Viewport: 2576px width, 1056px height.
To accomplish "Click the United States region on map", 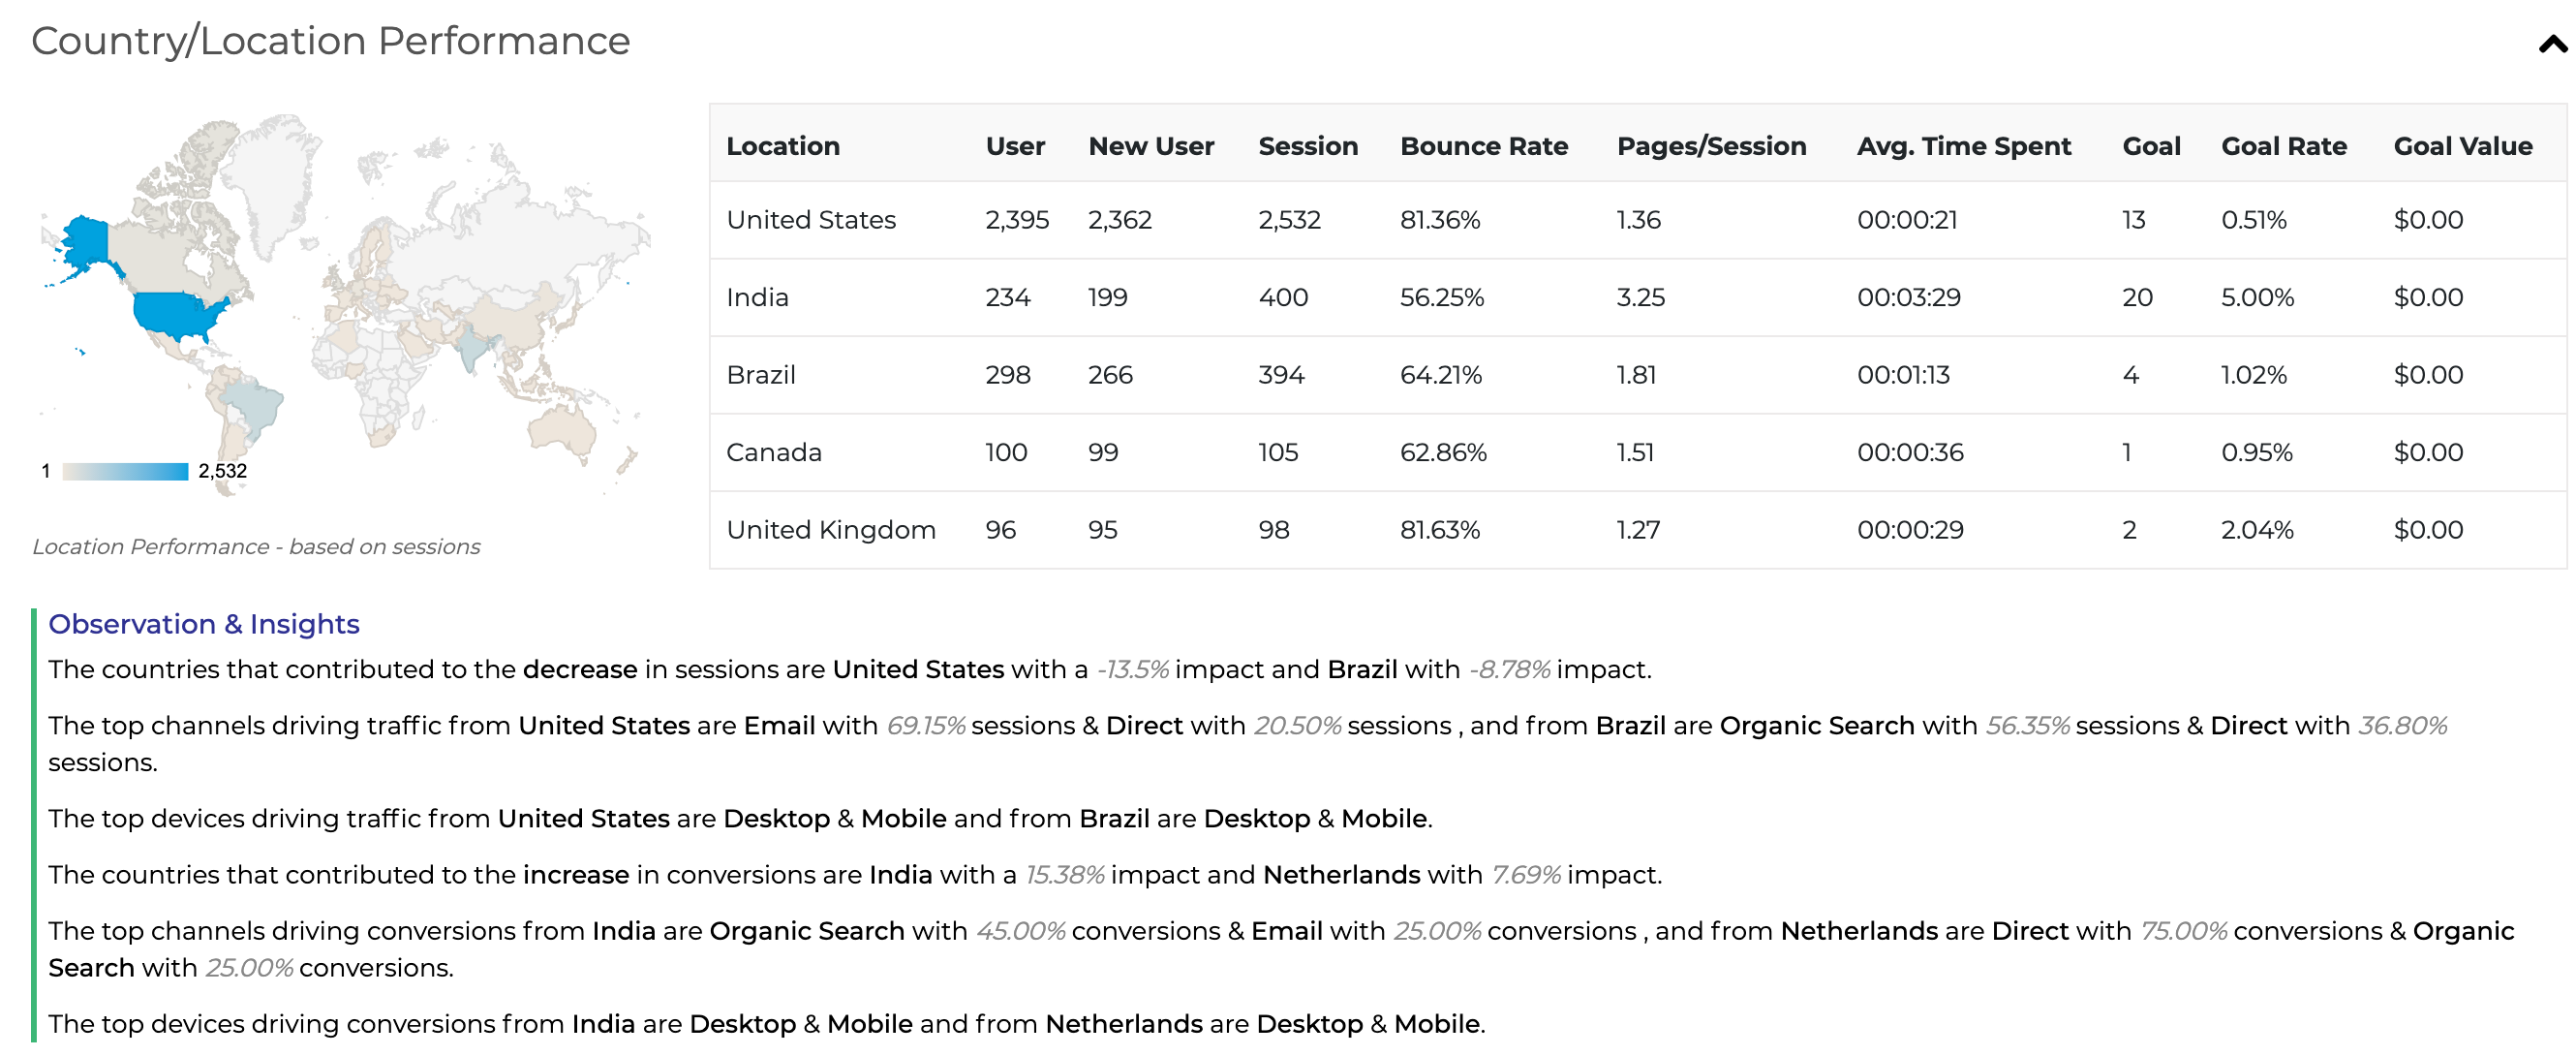I will [x=176, y=315].
